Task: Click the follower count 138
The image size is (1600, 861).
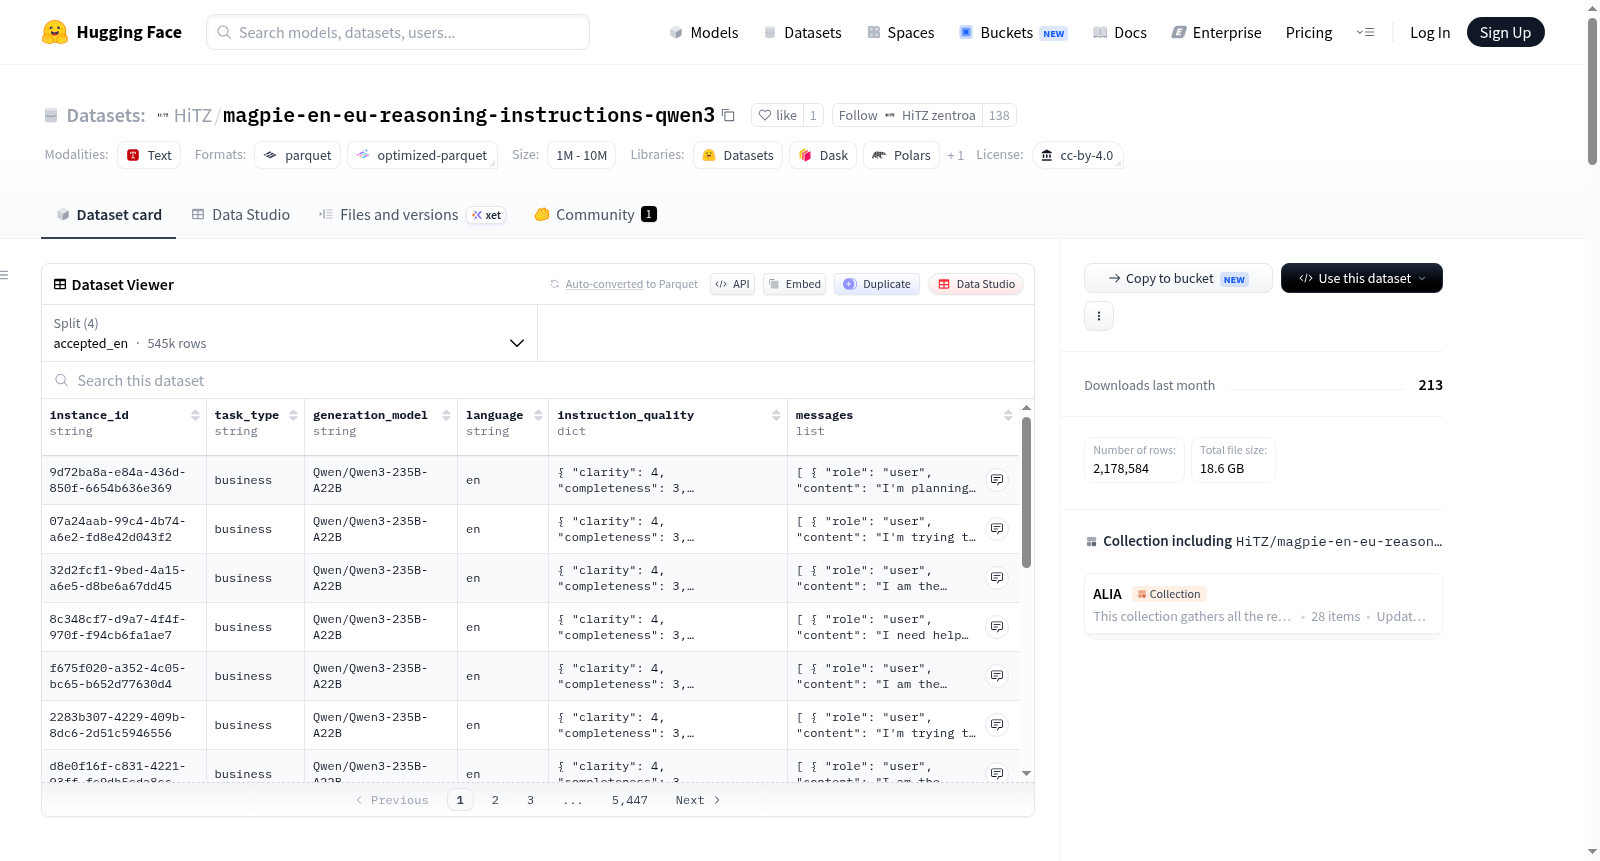Action: (x=999, y=115)
